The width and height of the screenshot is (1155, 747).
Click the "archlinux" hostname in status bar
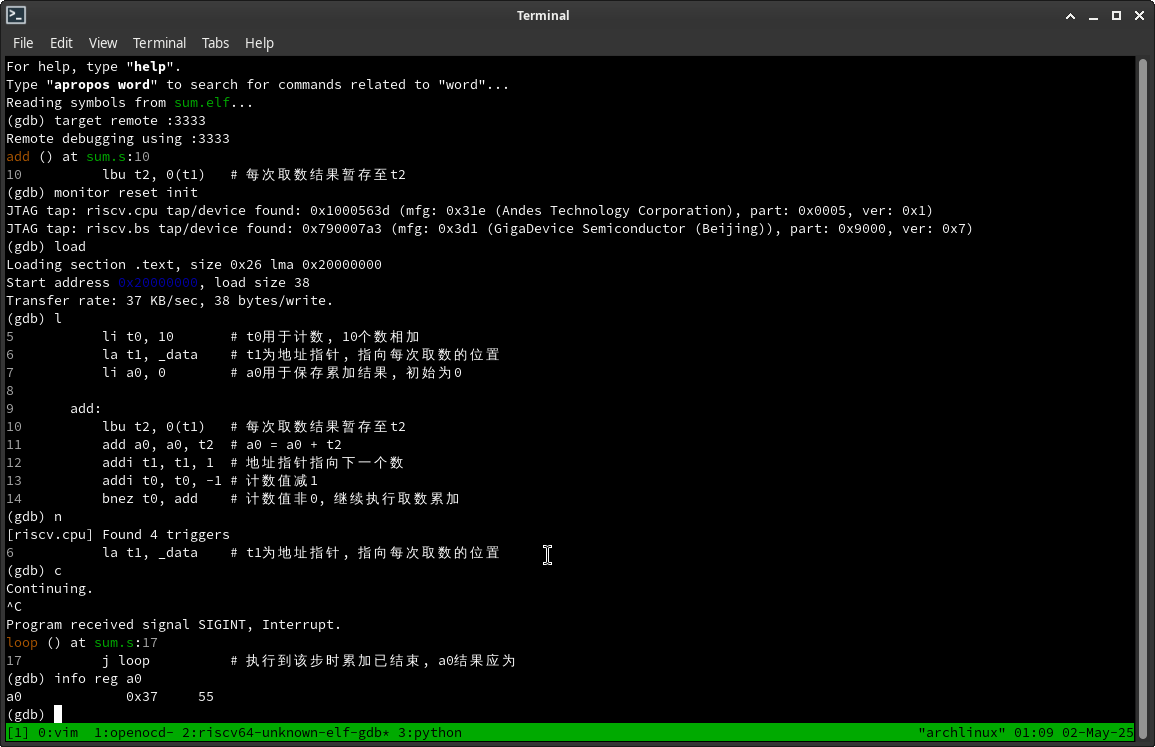[961, 733]
